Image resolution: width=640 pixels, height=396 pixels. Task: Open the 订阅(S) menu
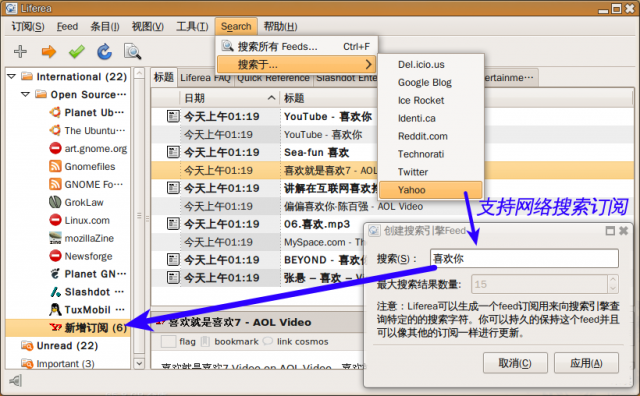28,27
